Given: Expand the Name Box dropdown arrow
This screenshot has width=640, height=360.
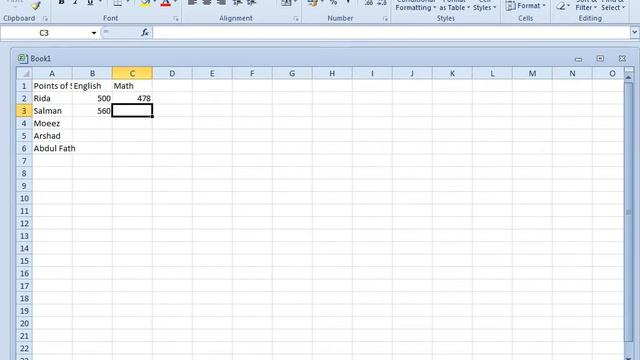Looking at the screenshot, I should (94, 33).
